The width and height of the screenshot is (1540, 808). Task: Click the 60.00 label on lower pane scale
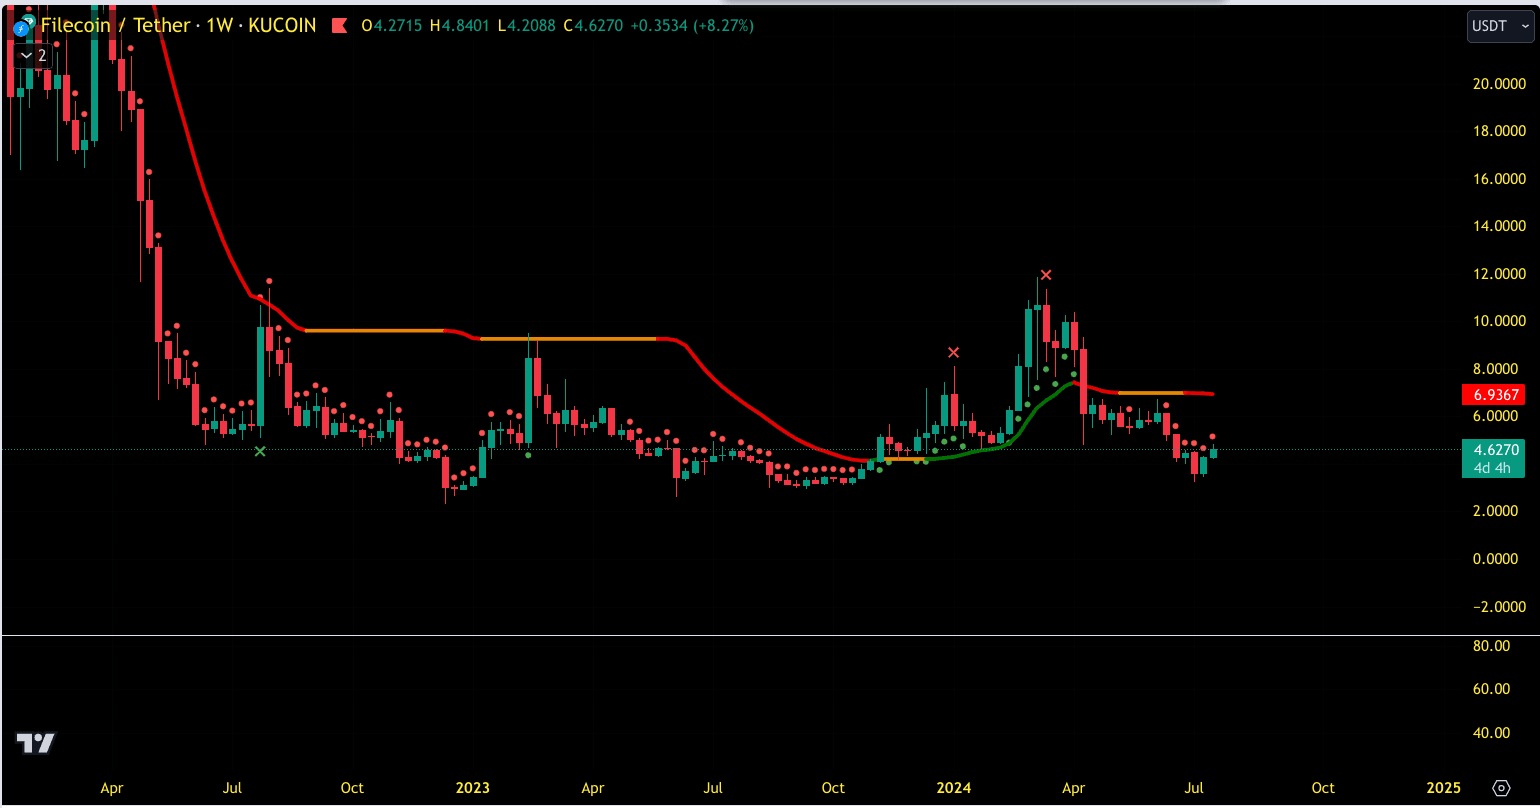tap(1492, 689)
